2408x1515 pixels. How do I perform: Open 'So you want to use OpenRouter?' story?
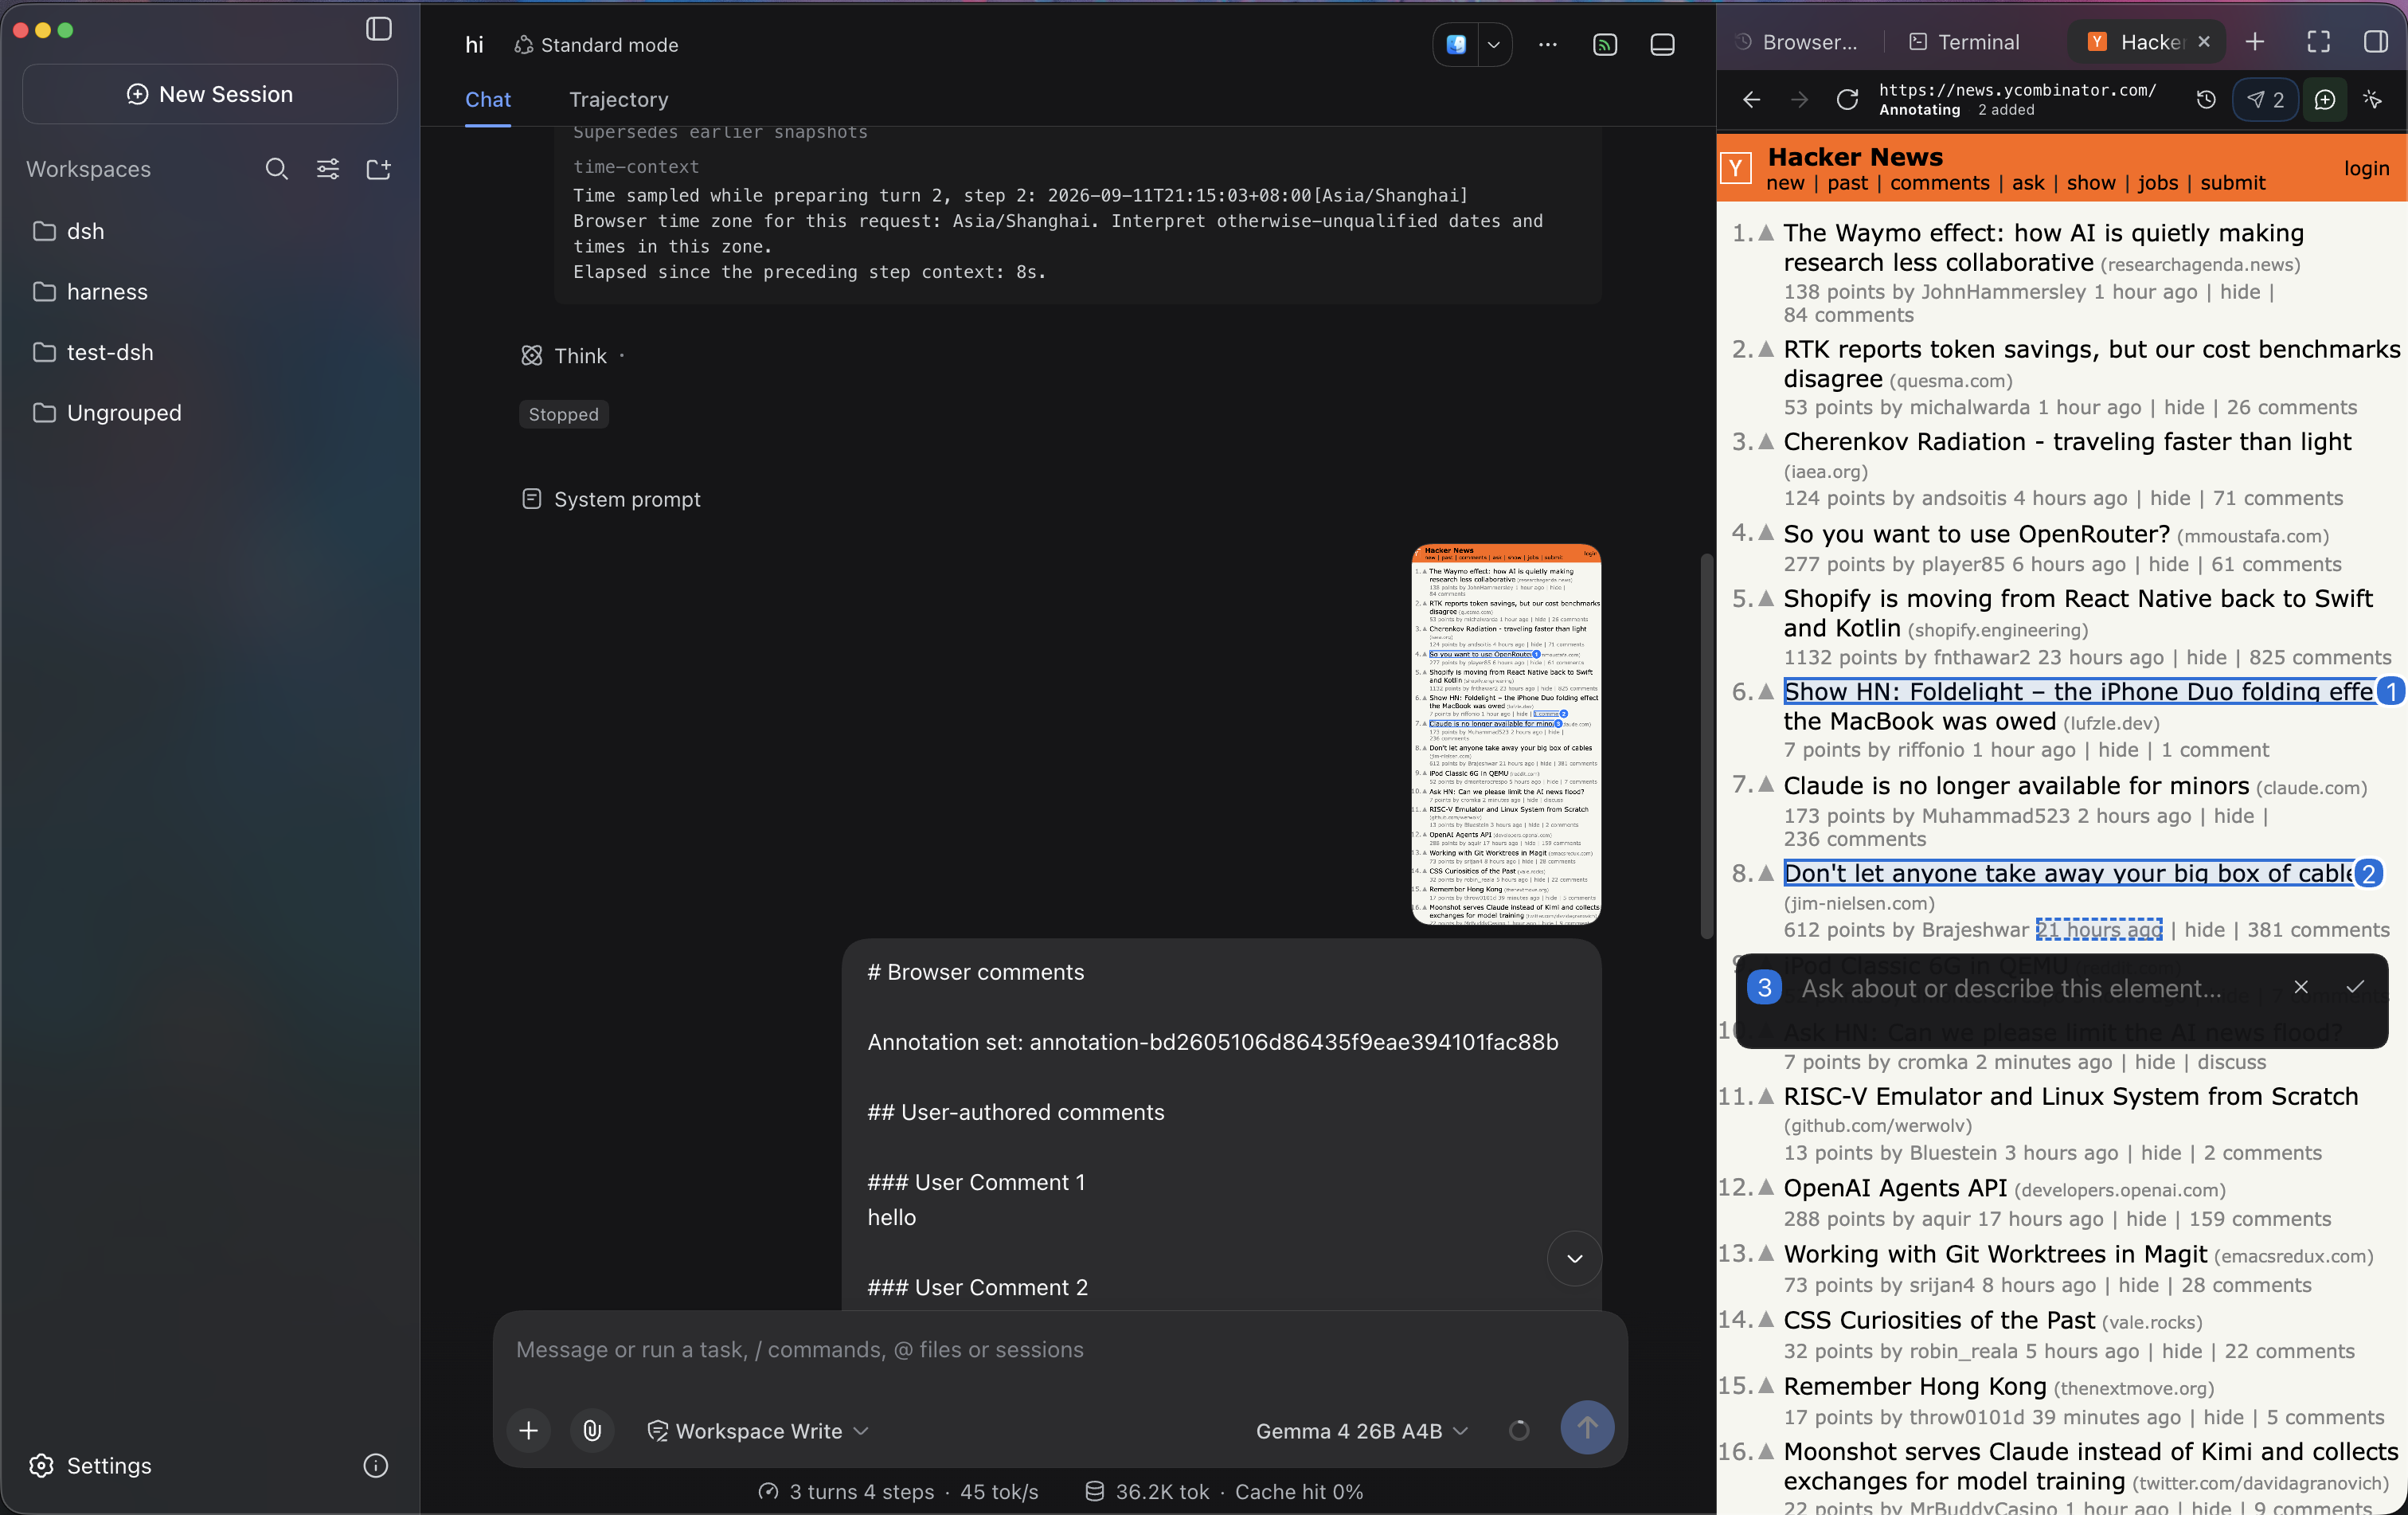(x=1976, y=534)
